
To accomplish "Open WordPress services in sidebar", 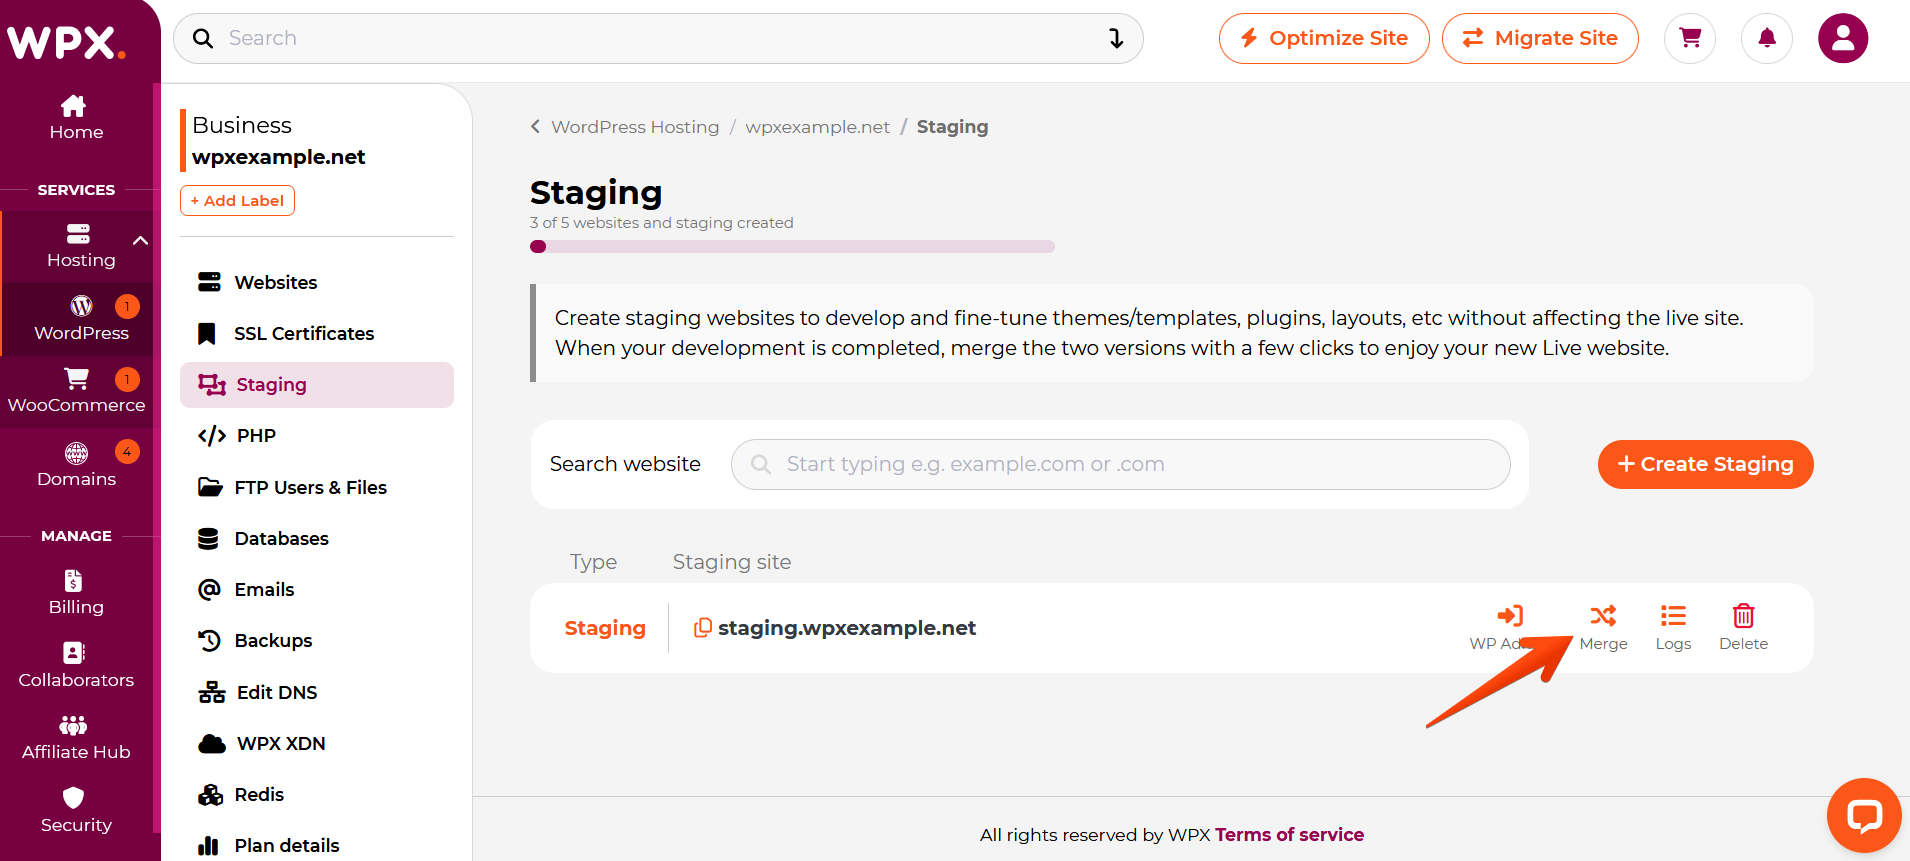I will (81, 319).
